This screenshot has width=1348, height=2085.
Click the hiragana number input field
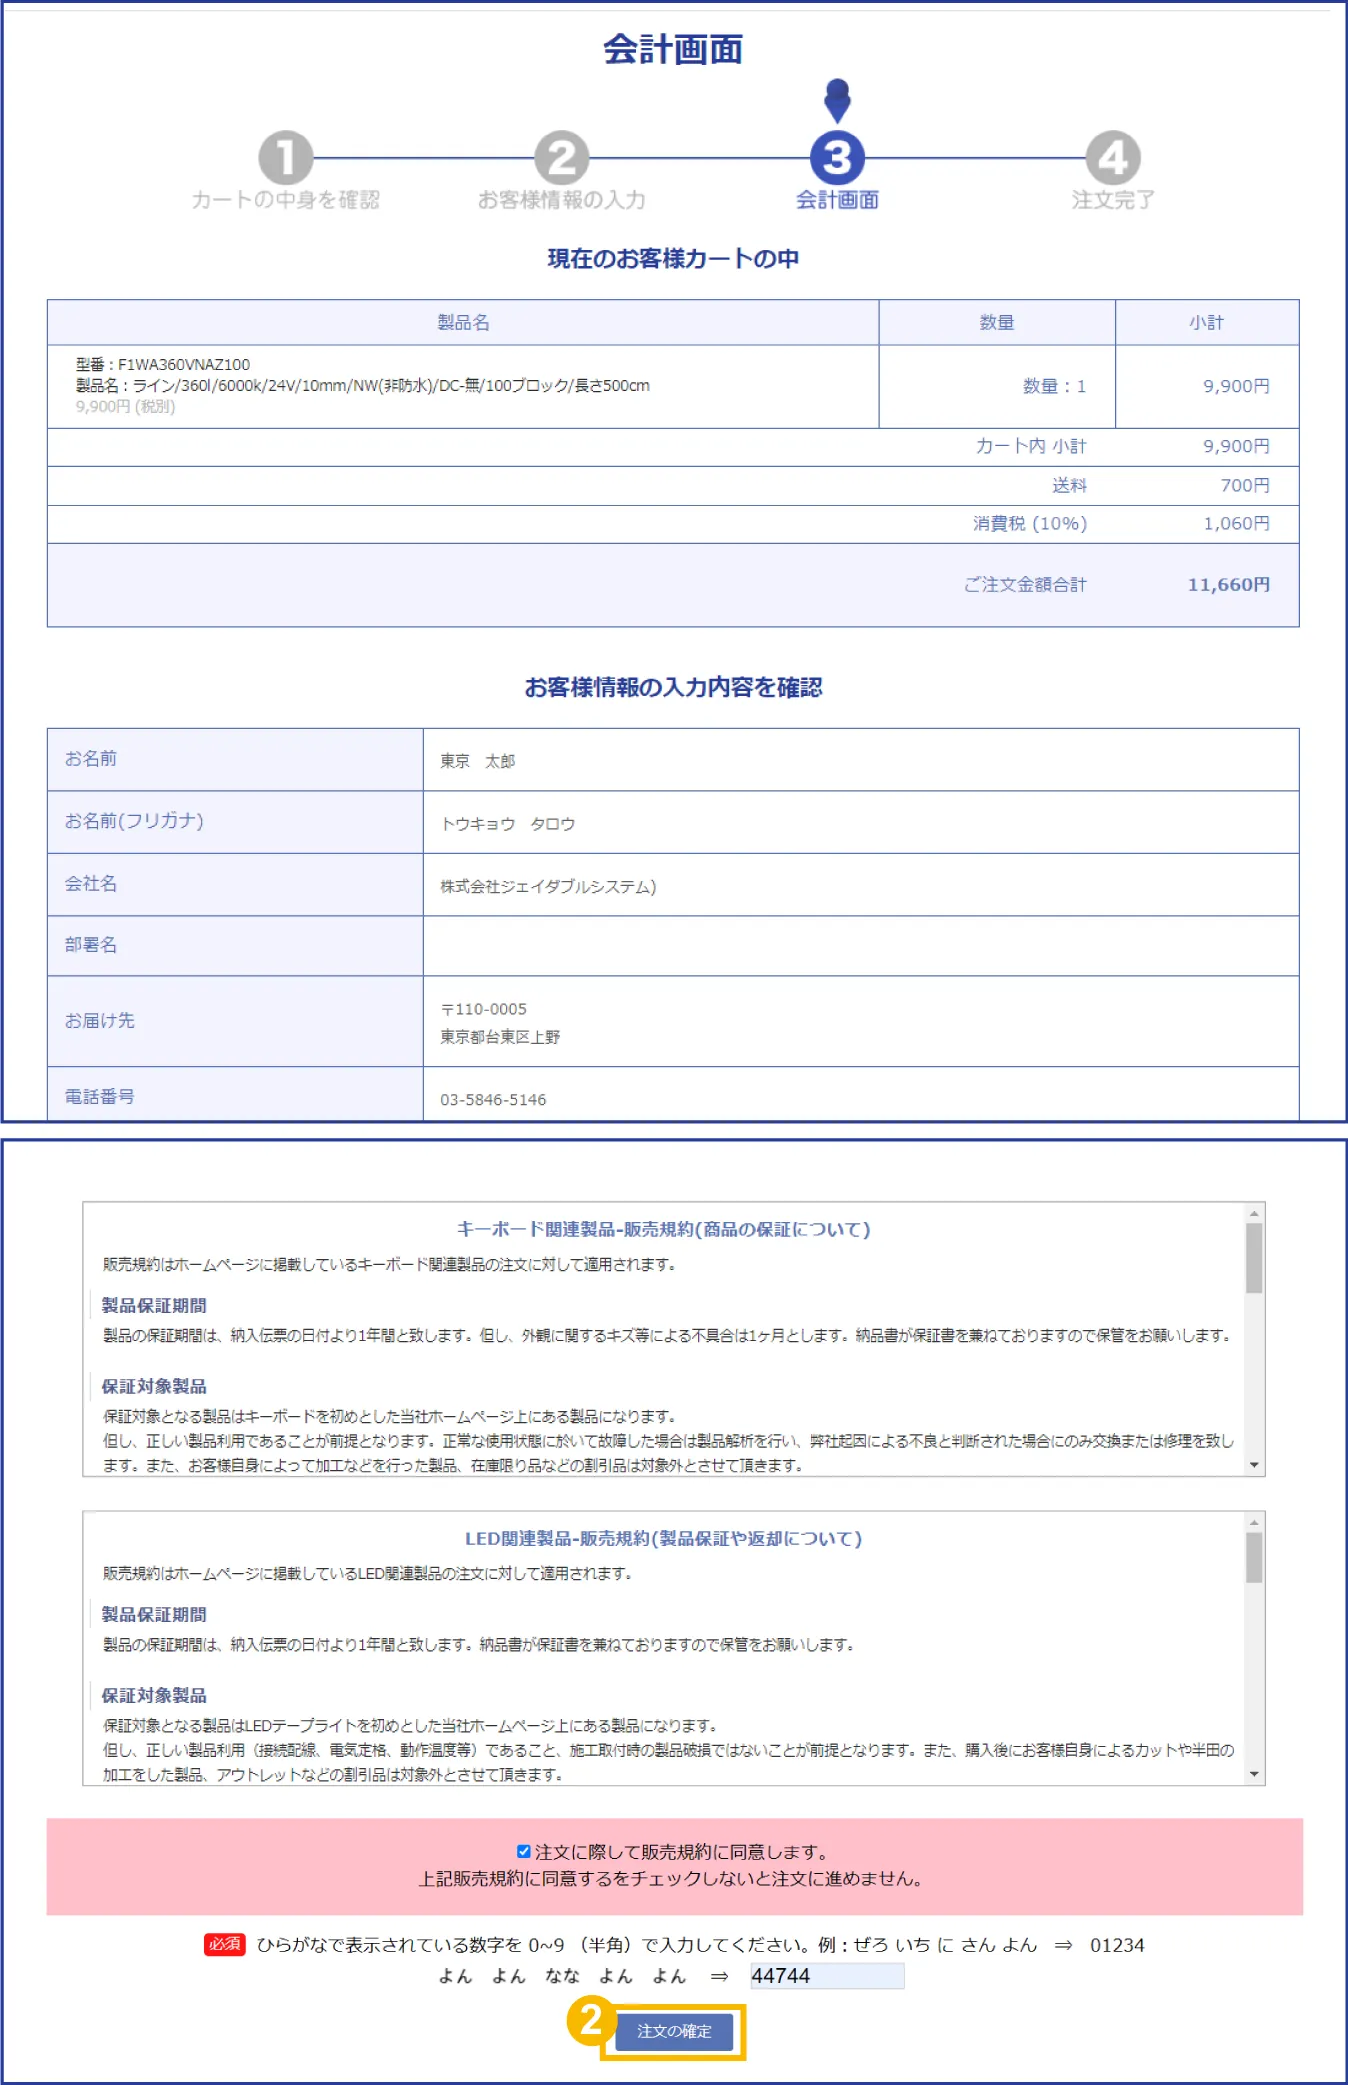(826, 1975)
